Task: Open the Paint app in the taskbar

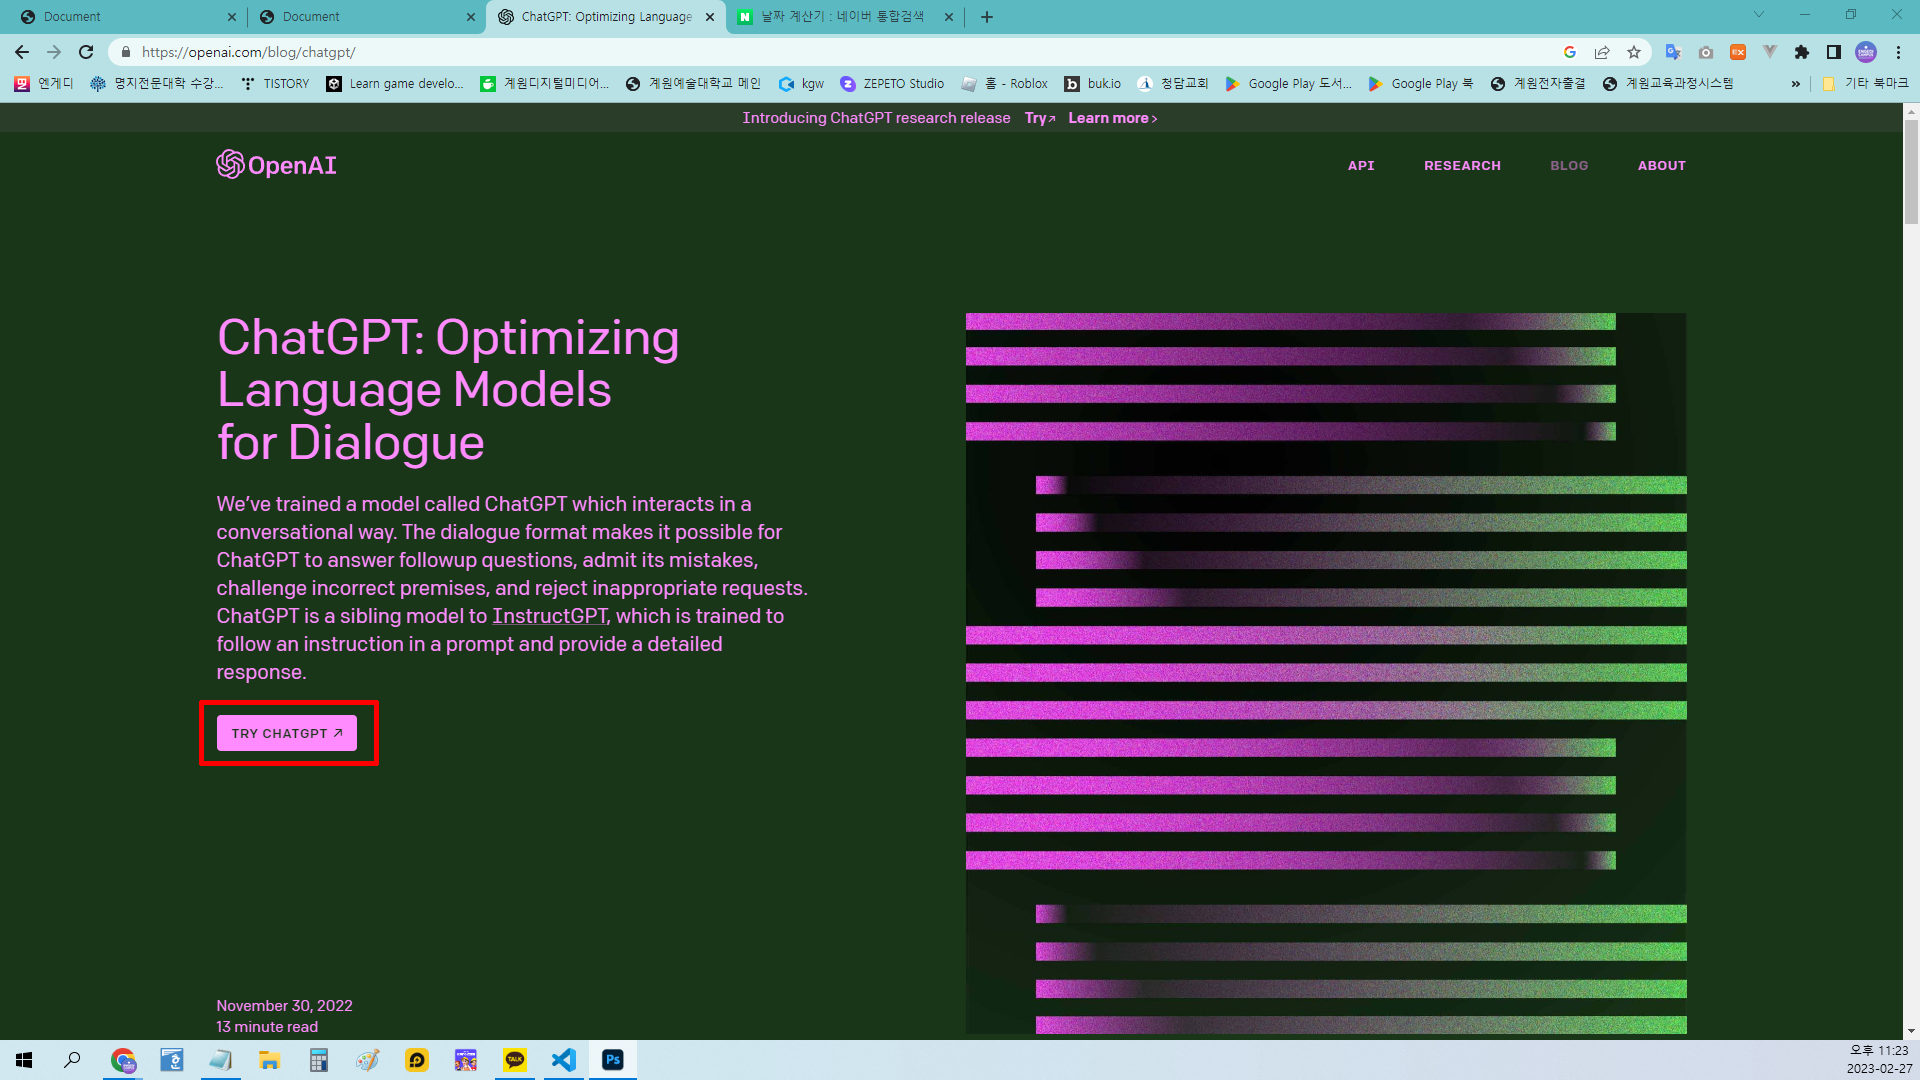Action: pos(368,1060)
